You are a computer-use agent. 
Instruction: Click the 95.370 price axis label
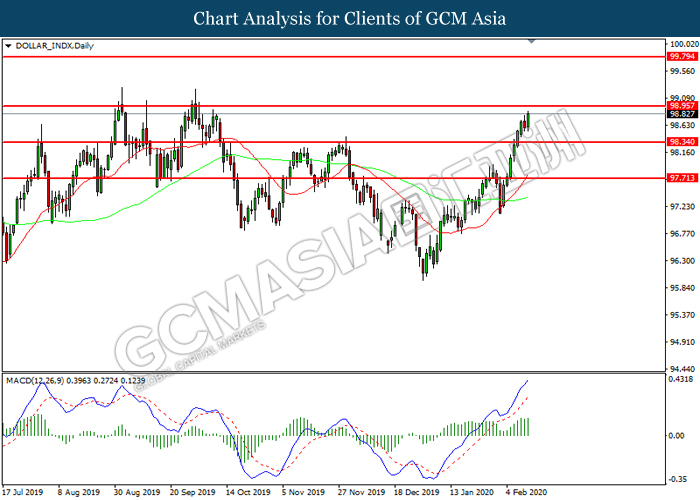tap(683, 316)
